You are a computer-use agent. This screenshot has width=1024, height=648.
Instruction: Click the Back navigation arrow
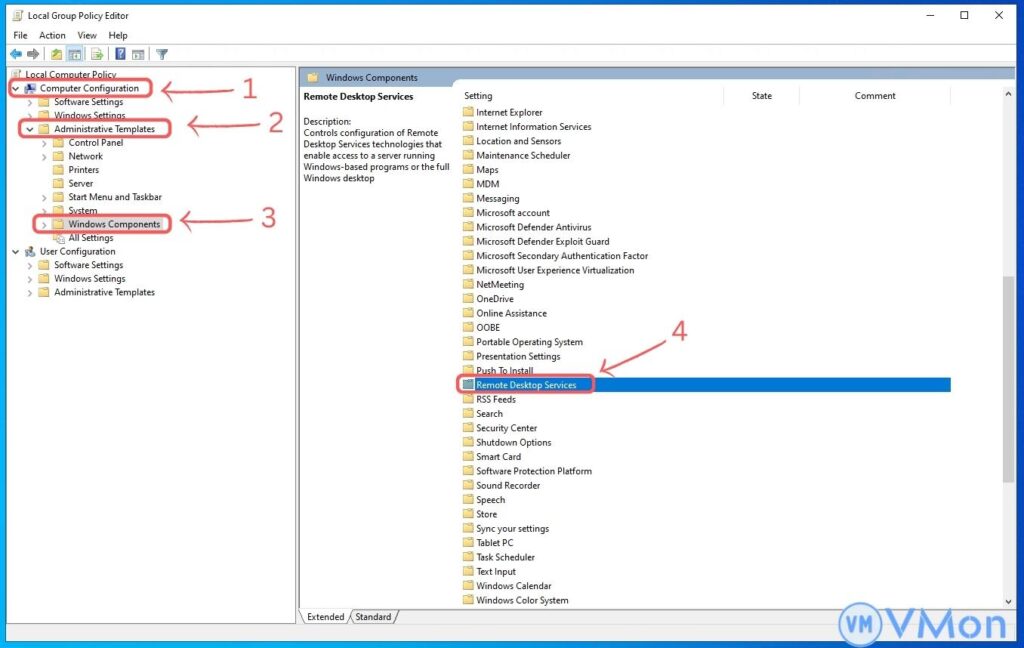(16, 54)
